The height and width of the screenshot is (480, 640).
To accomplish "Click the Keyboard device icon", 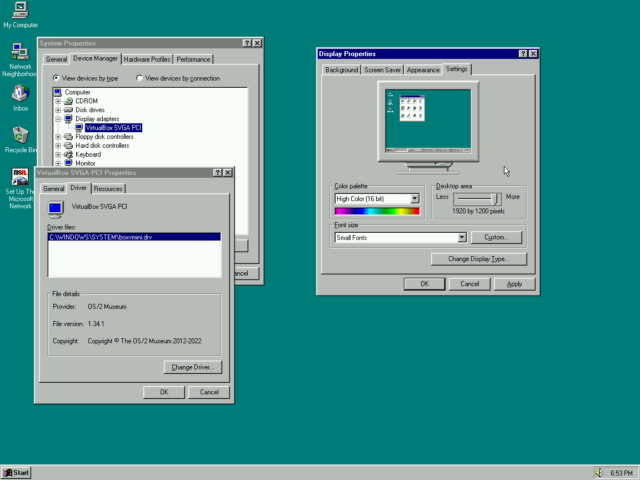I will 69,154.
